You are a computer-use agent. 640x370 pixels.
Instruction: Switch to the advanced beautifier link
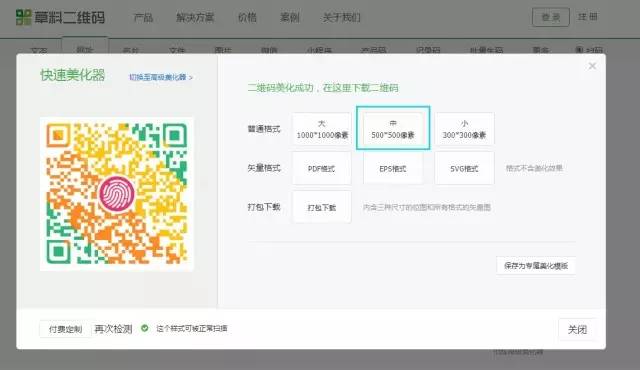[x=161, y=77]
